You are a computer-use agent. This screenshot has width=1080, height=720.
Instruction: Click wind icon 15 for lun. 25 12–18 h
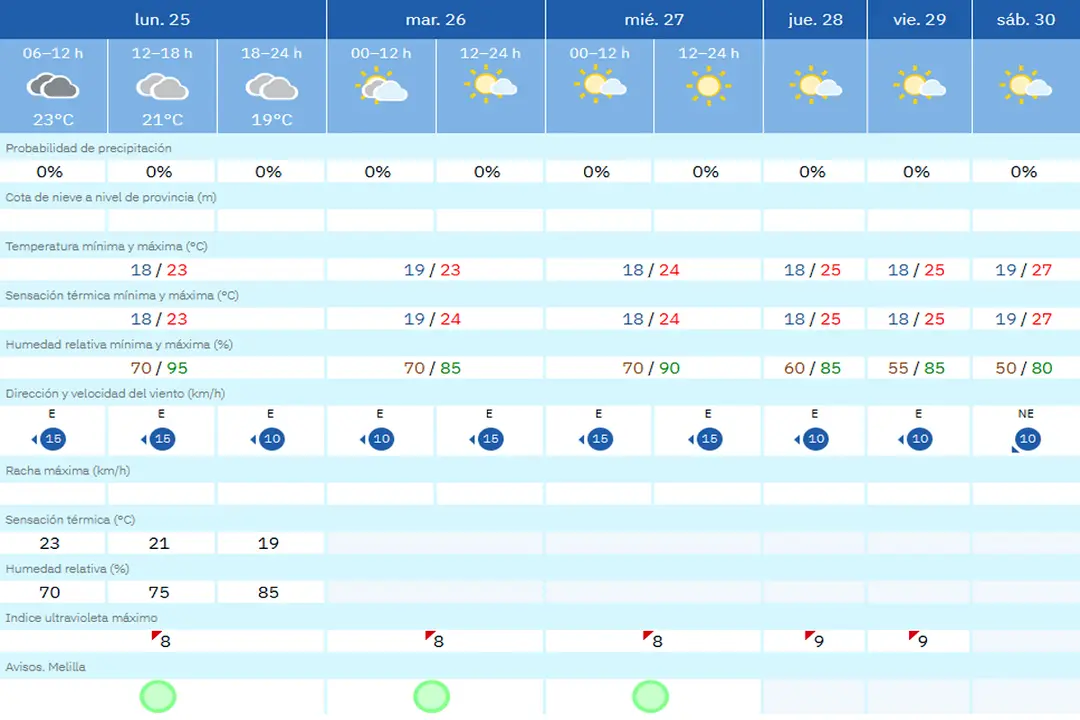[159, 439]
